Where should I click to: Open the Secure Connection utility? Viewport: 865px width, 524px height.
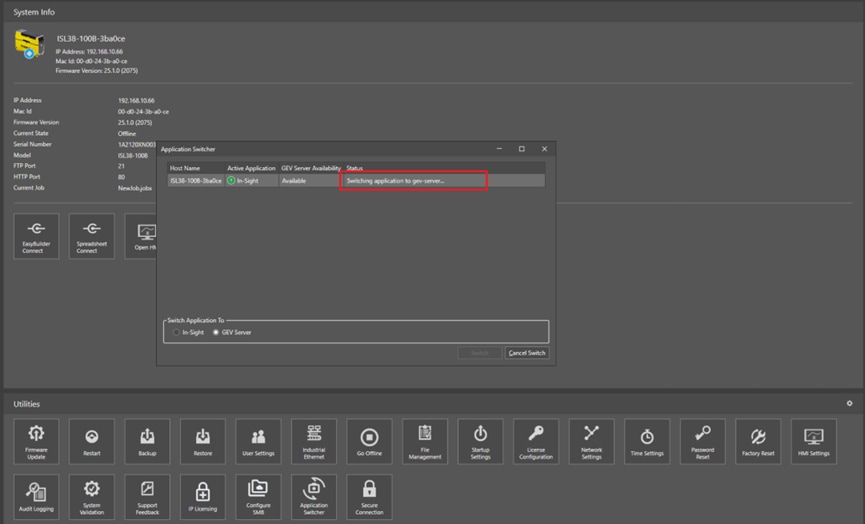(369, 497)
